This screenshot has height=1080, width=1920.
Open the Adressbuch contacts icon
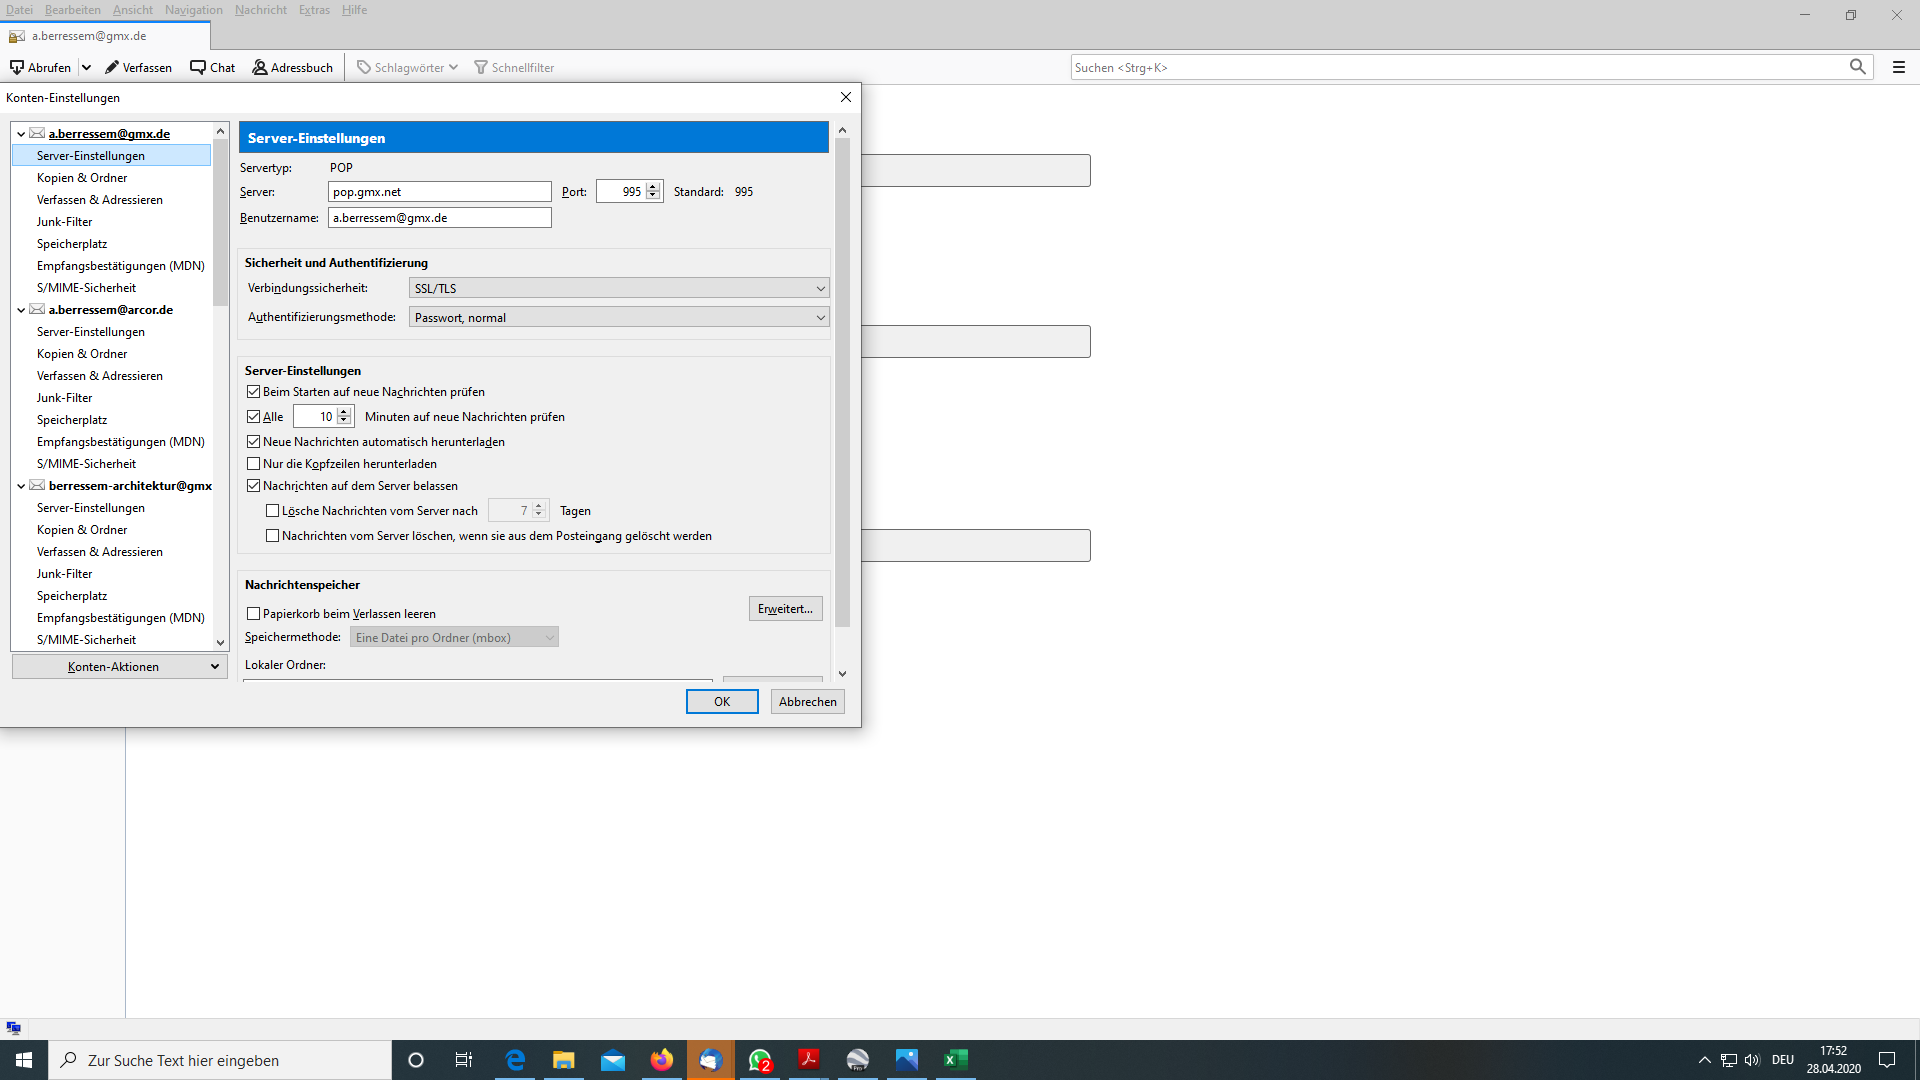pyautogui.click(x=260, y=67)
